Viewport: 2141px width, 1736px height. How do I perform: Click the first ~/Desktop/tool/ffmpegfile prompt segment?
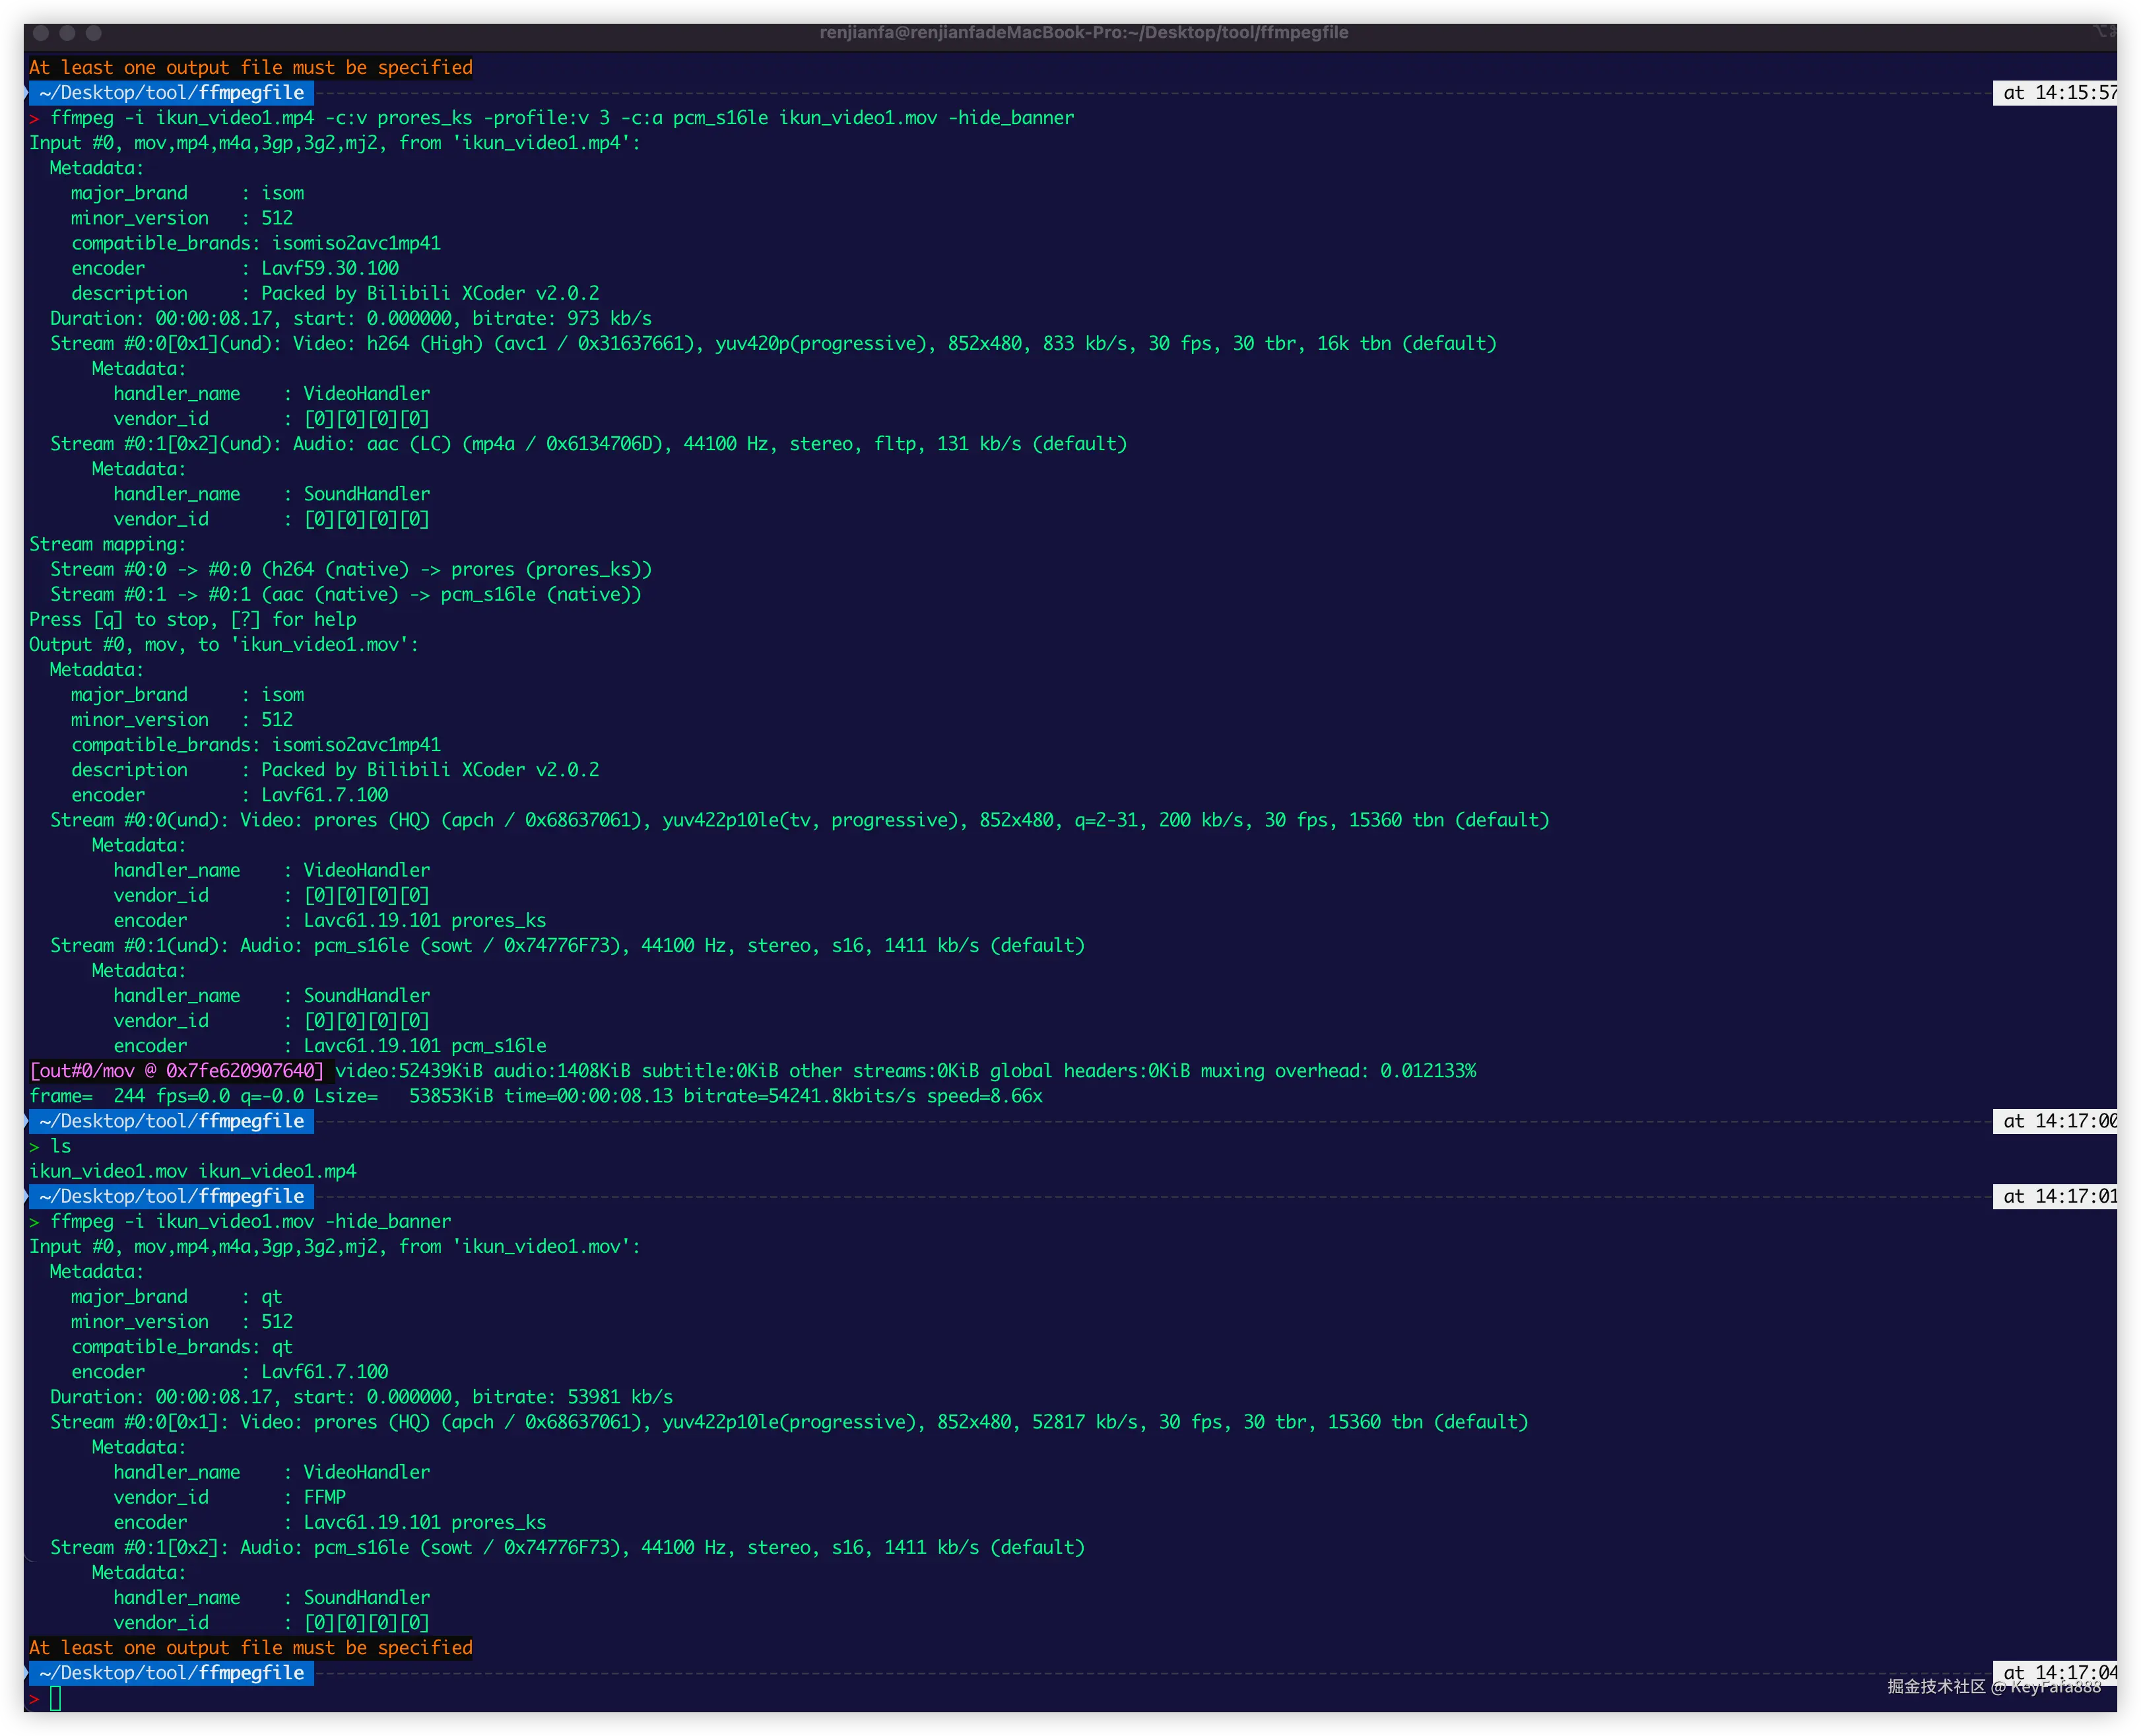pos(171,93)
